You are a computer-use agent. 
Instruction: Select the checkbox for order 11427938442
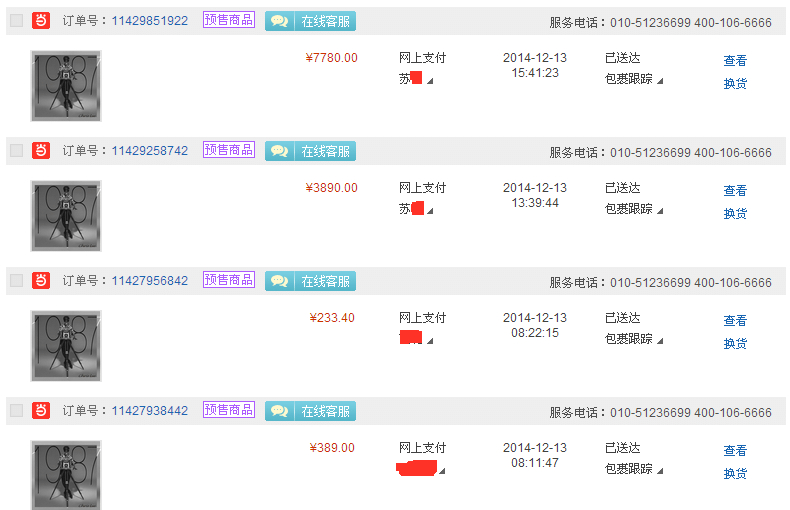tap(16, 410)
